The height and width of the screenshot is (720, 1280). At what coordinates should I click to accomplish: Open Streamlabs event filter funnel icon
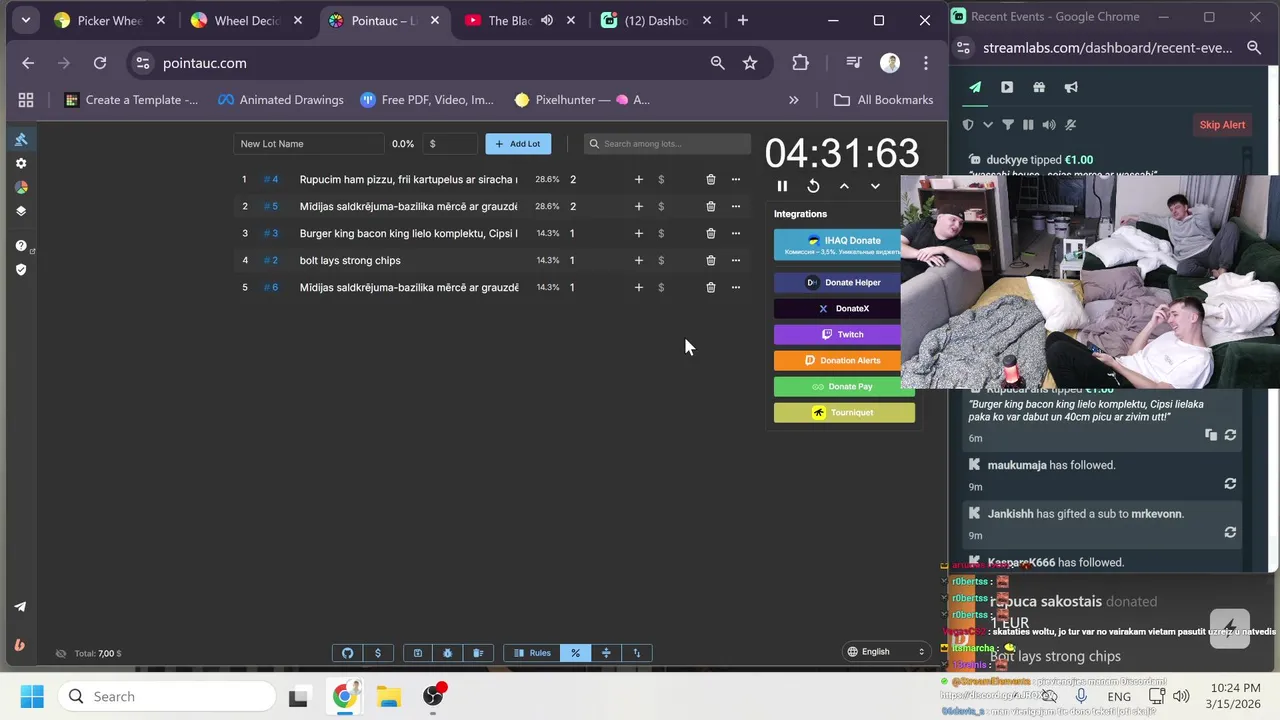[x=1007, y=125]
